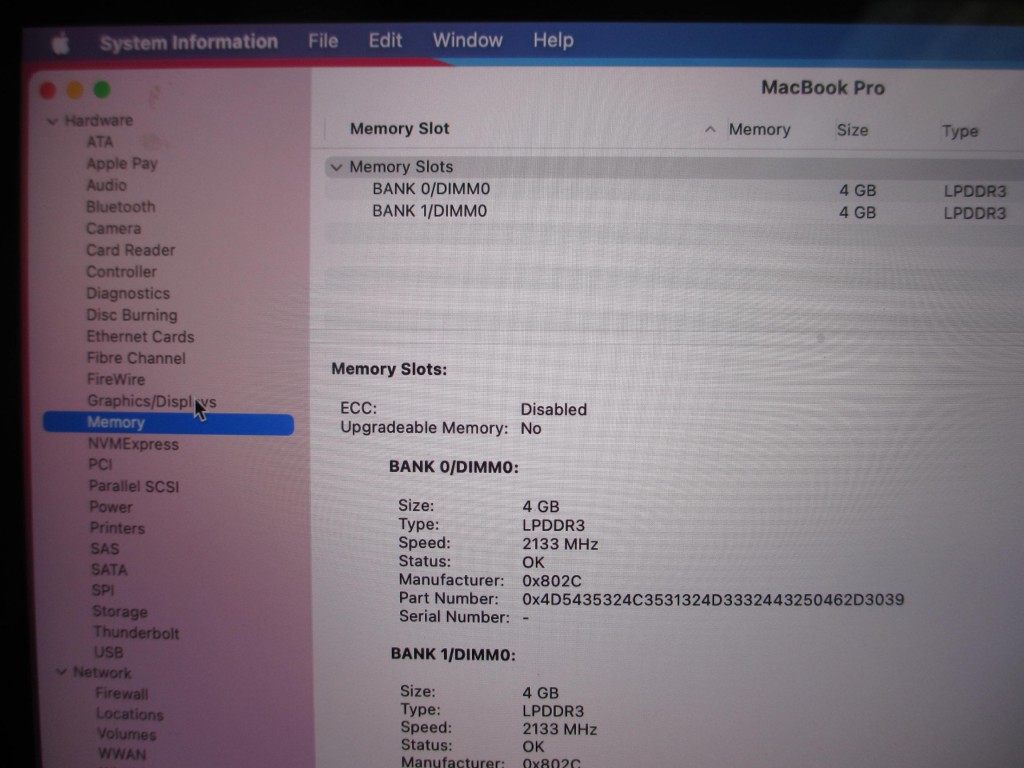Select SAS in the sidebar

pyautogui.click(x=105, y=549)
